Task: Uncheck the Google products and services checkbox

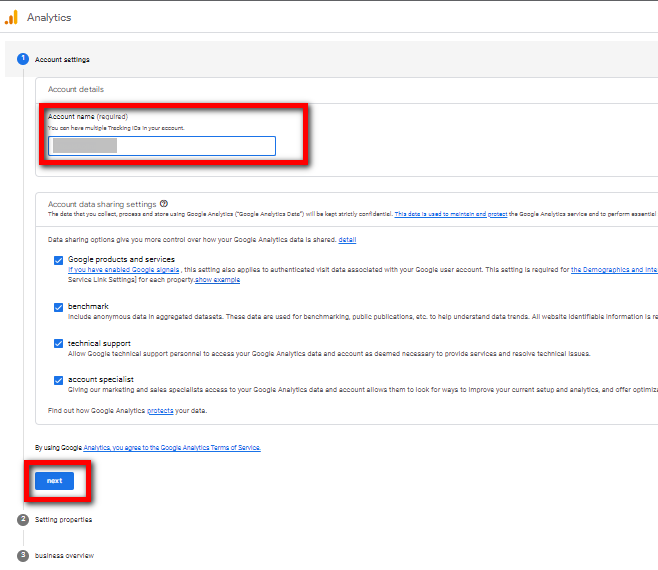Action: coord(58,260)
